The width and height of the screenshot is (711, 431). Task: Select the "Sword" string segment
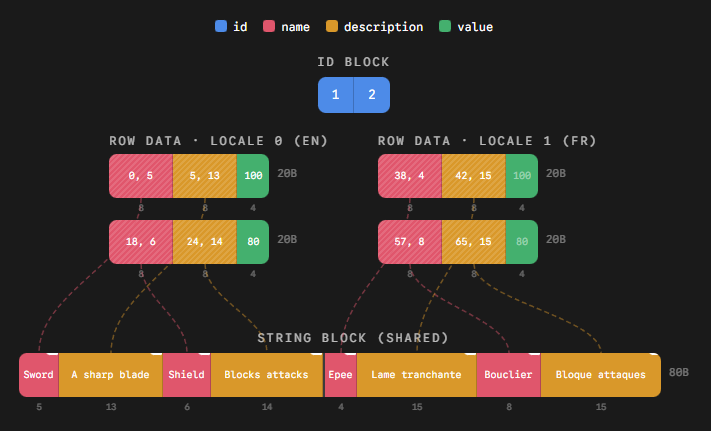39,375
